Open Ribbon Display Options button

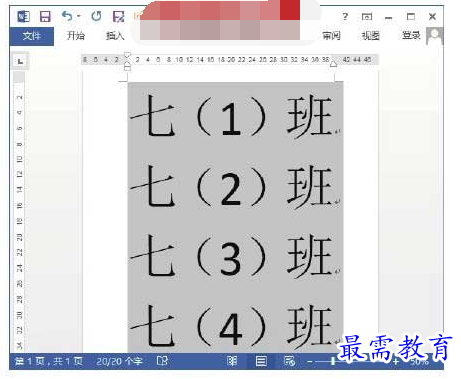click(x=367, y=16)
